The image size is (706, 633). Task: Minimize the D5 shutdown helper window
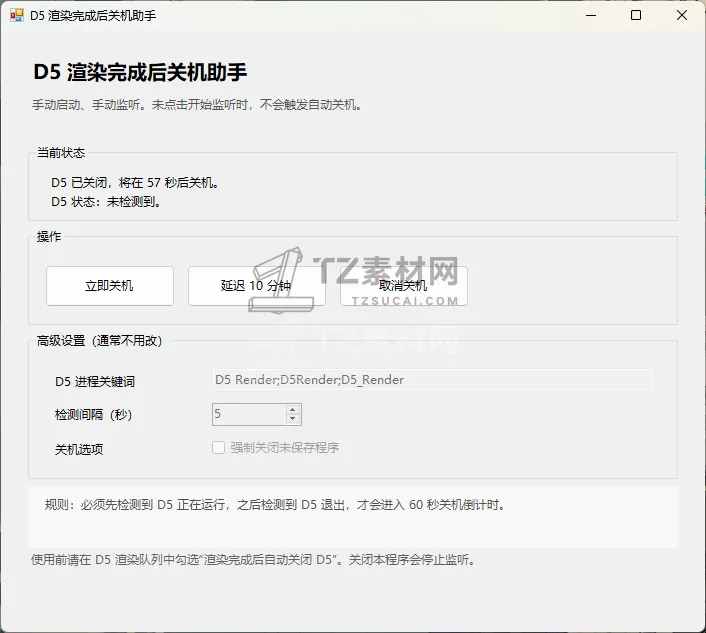point(591,15)
